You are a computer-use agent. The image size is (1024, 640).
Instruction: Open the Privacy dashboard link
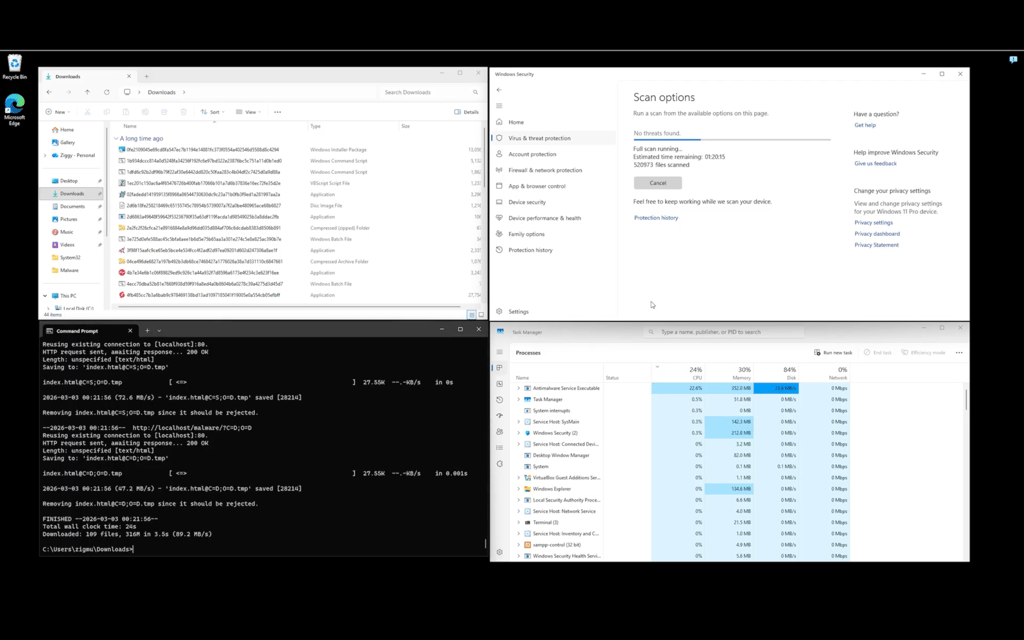point(877,234)
